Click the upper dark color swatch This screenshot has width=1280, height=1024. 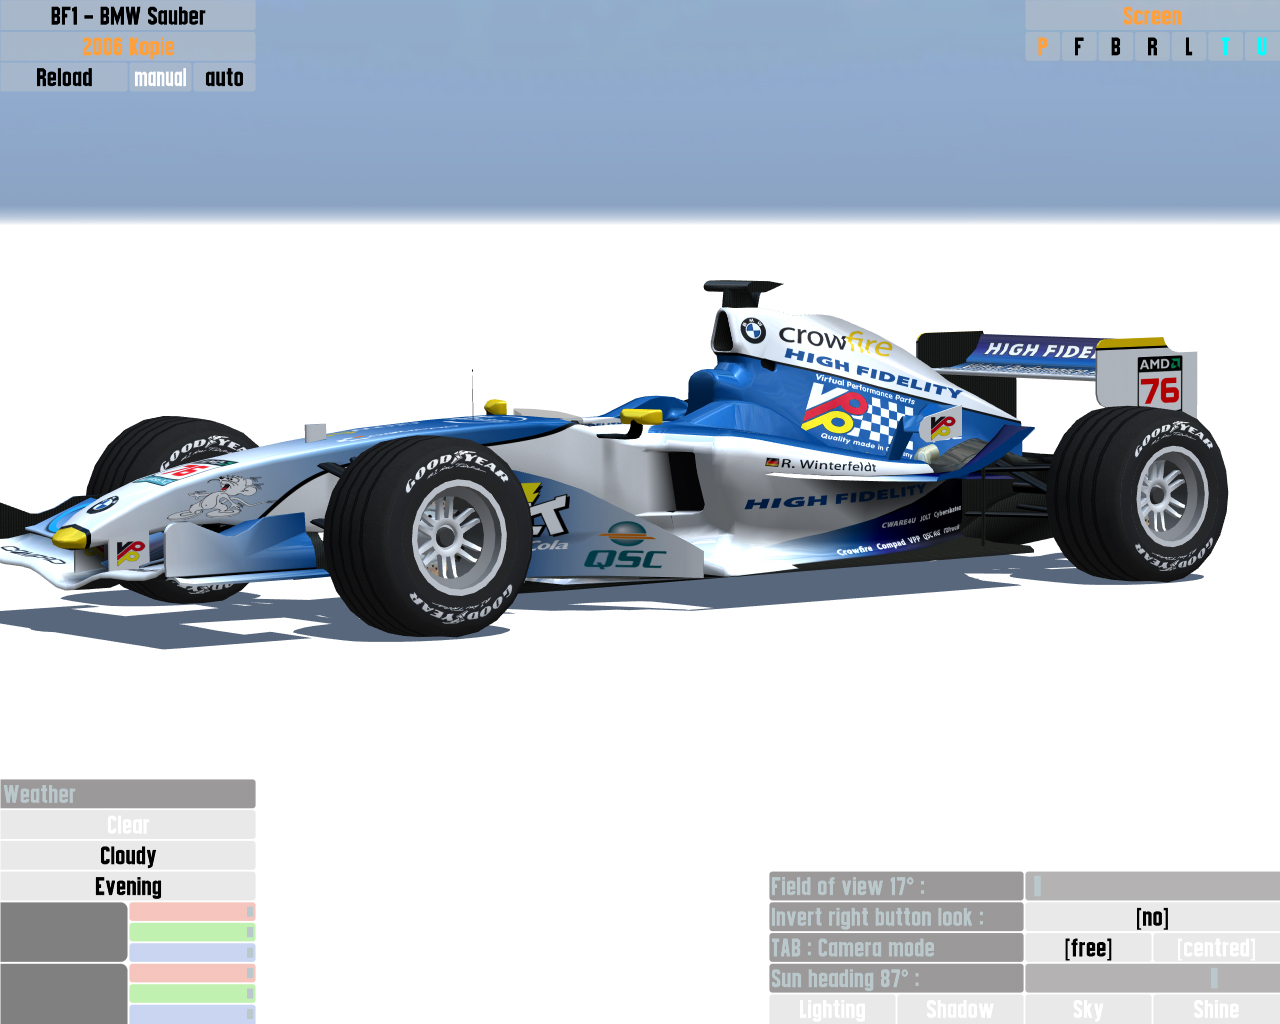64,932
